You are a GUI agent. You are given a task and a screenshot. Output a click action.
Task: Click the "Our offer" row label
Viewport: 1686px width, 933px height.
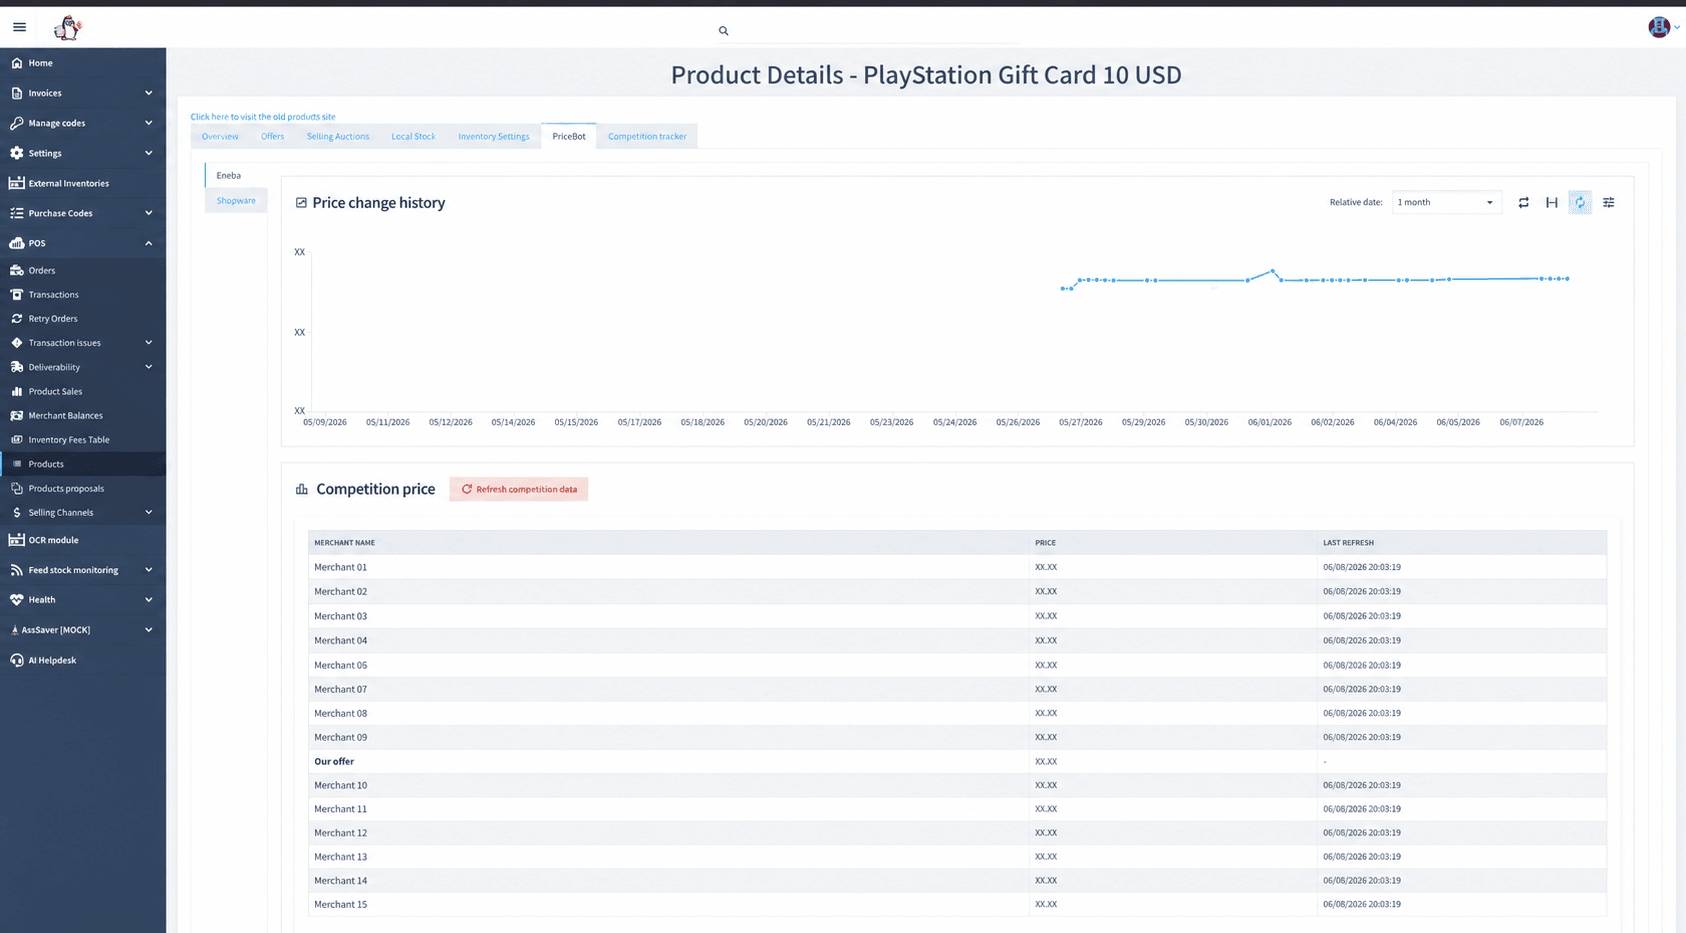point(334,762)
